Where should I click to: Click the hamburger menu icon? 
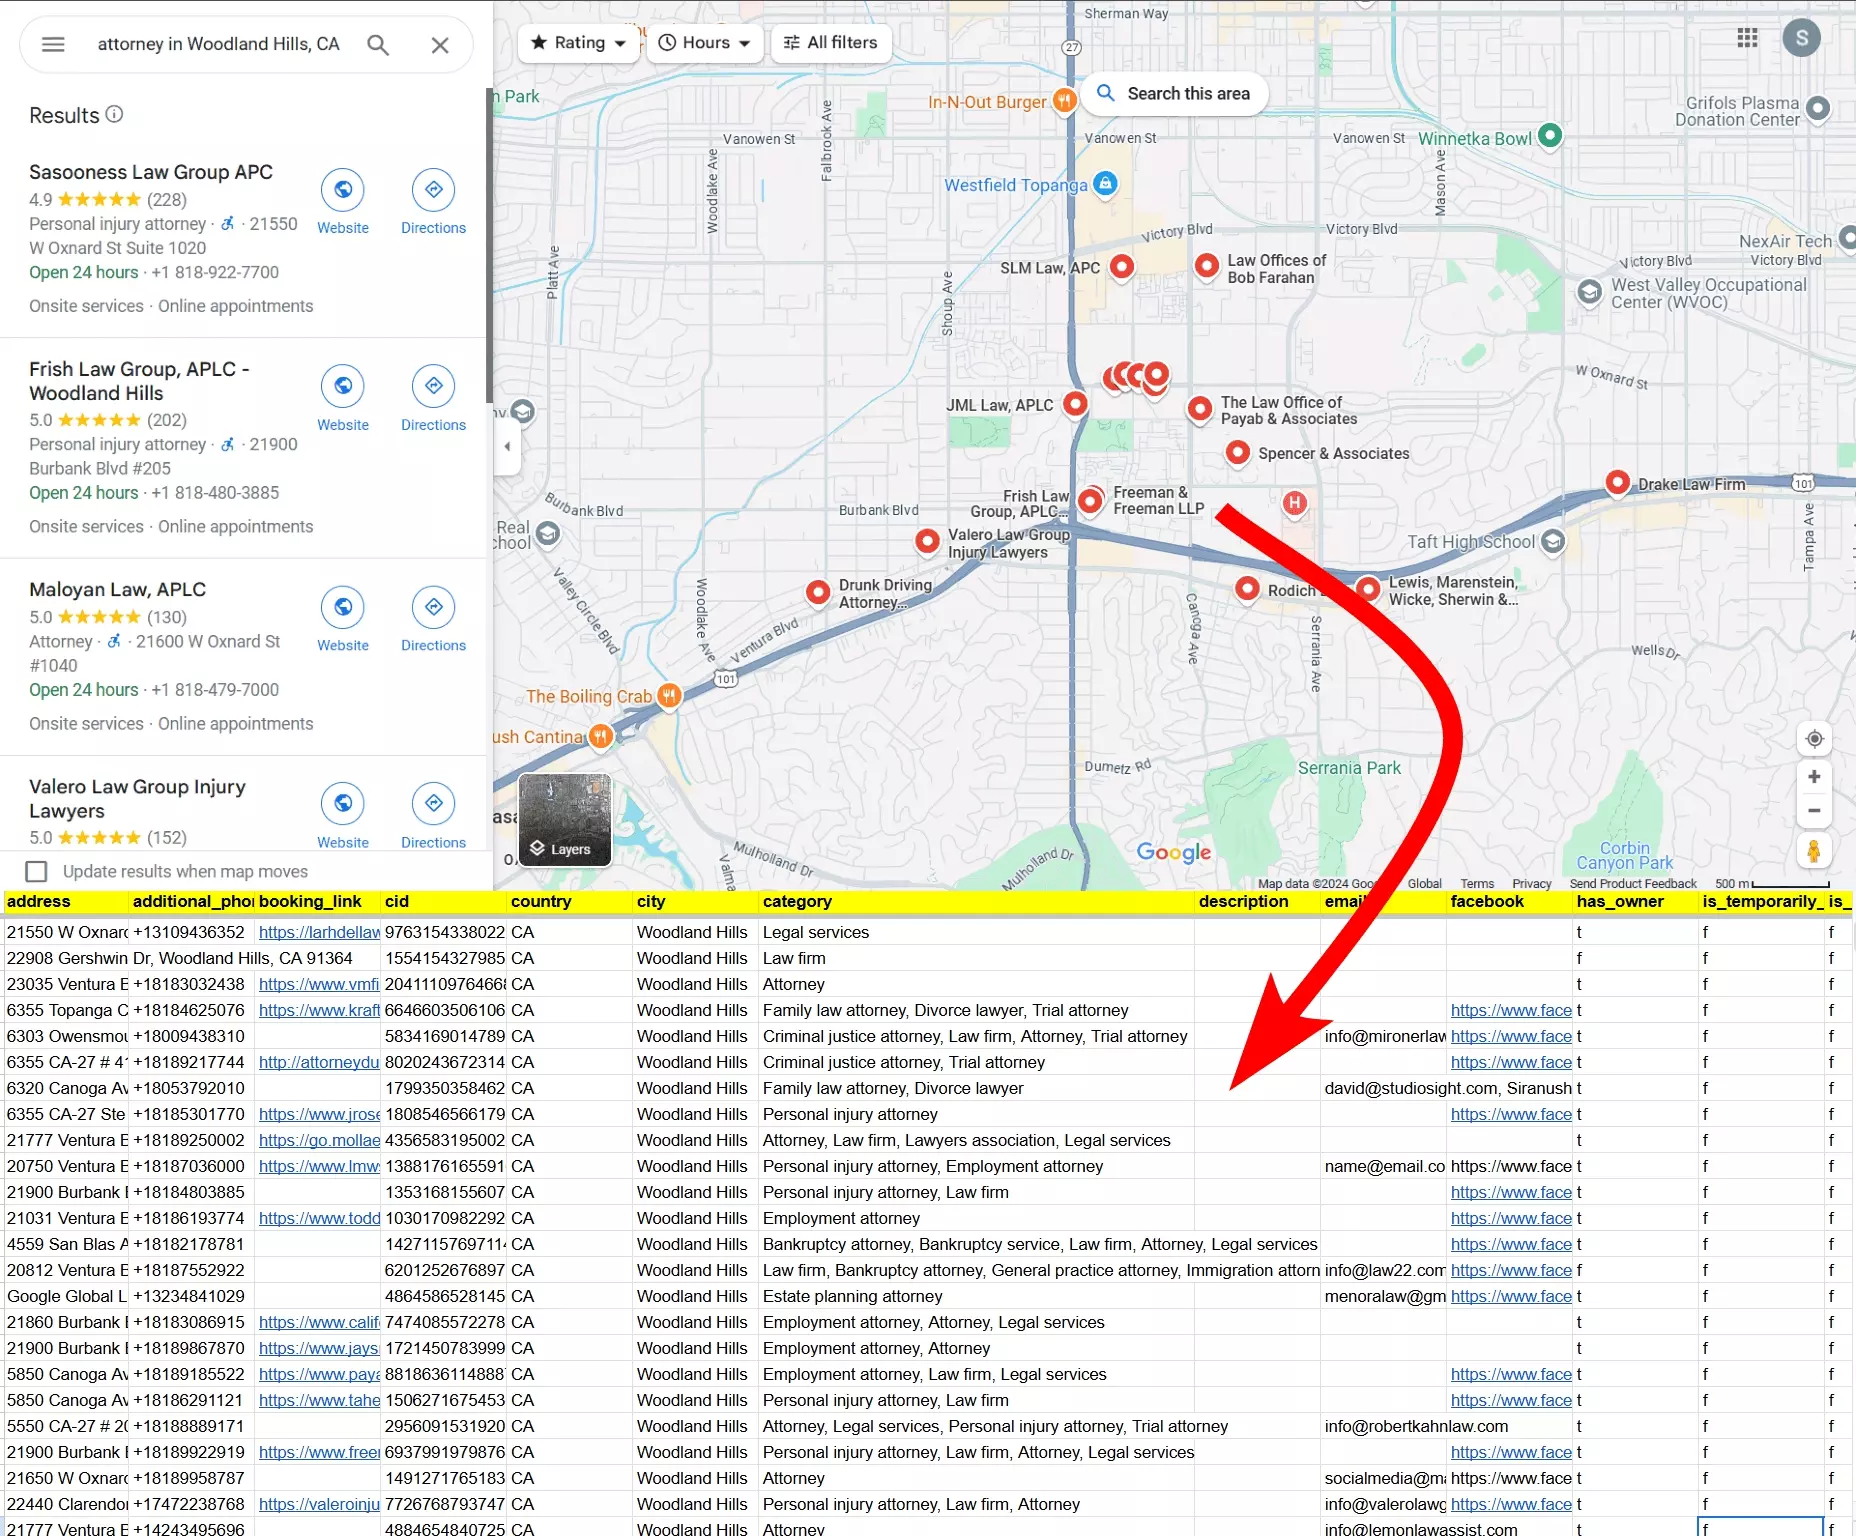[x=53, y=44]
